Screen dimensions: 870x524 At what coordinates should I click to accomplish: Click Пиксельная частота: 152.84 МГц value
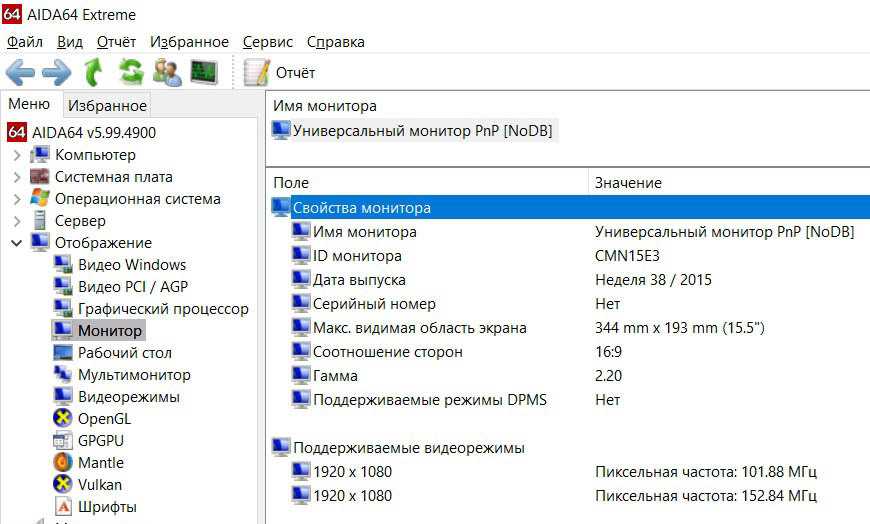706,496
